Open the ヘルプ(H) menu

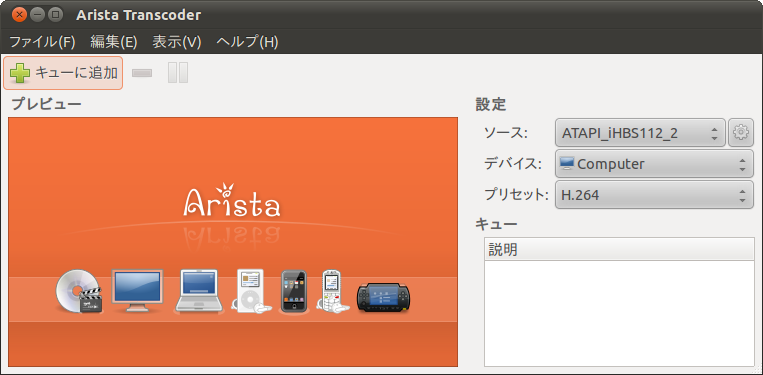[x=247, y=42]
